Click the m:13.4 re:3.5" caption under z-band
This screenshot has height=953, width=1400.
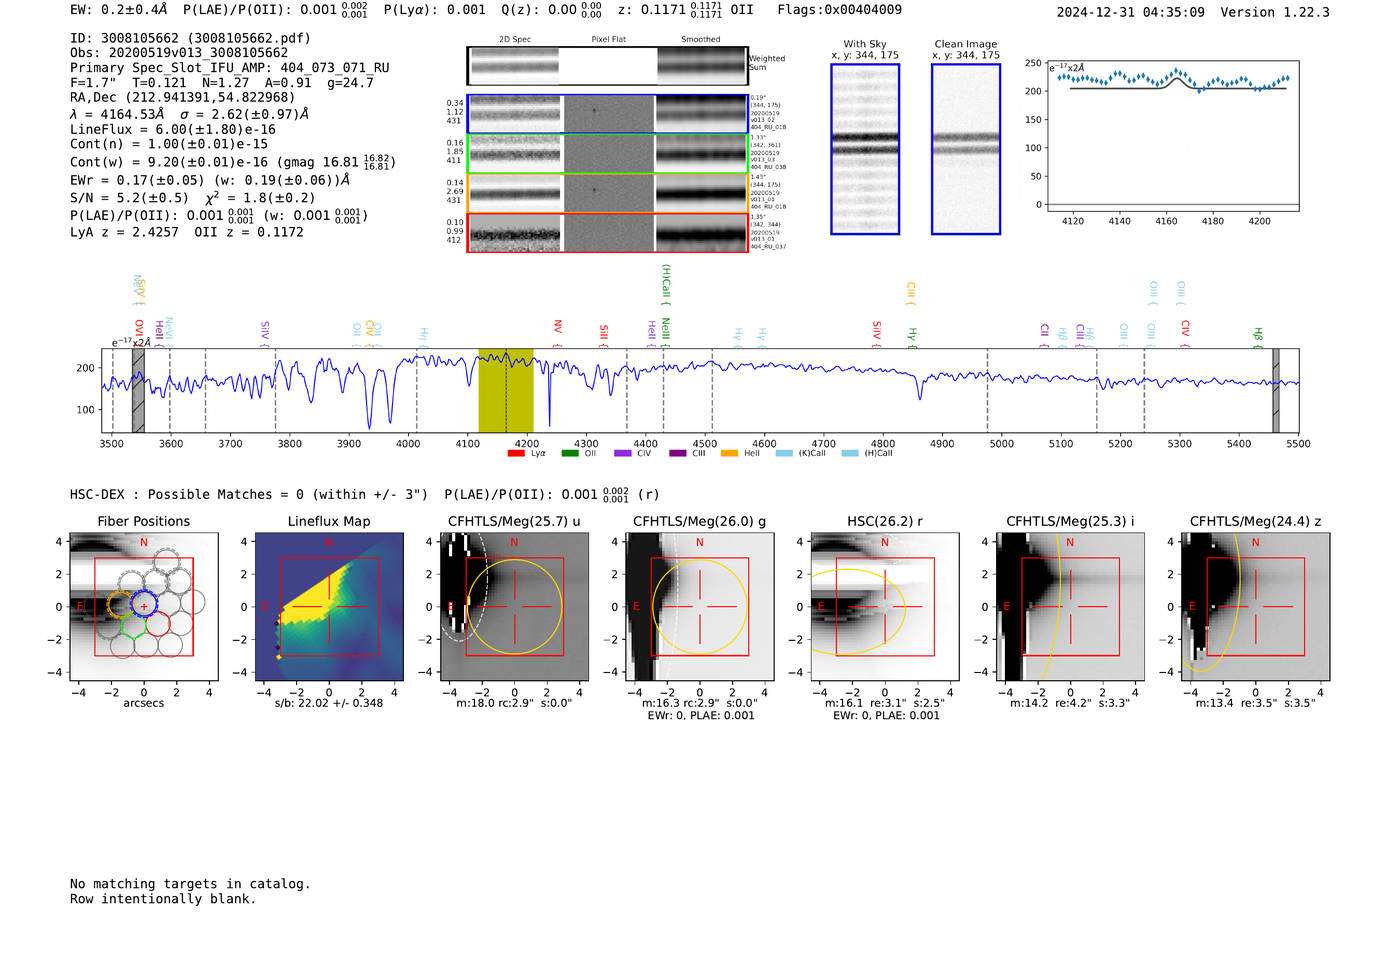(1256, 703)
